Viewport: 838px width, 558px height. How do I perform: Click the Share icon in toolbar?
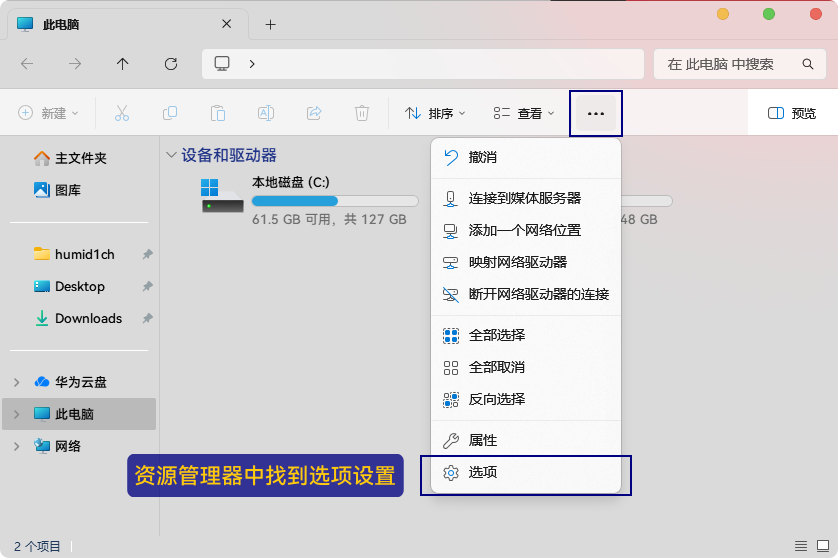point(314,113)
